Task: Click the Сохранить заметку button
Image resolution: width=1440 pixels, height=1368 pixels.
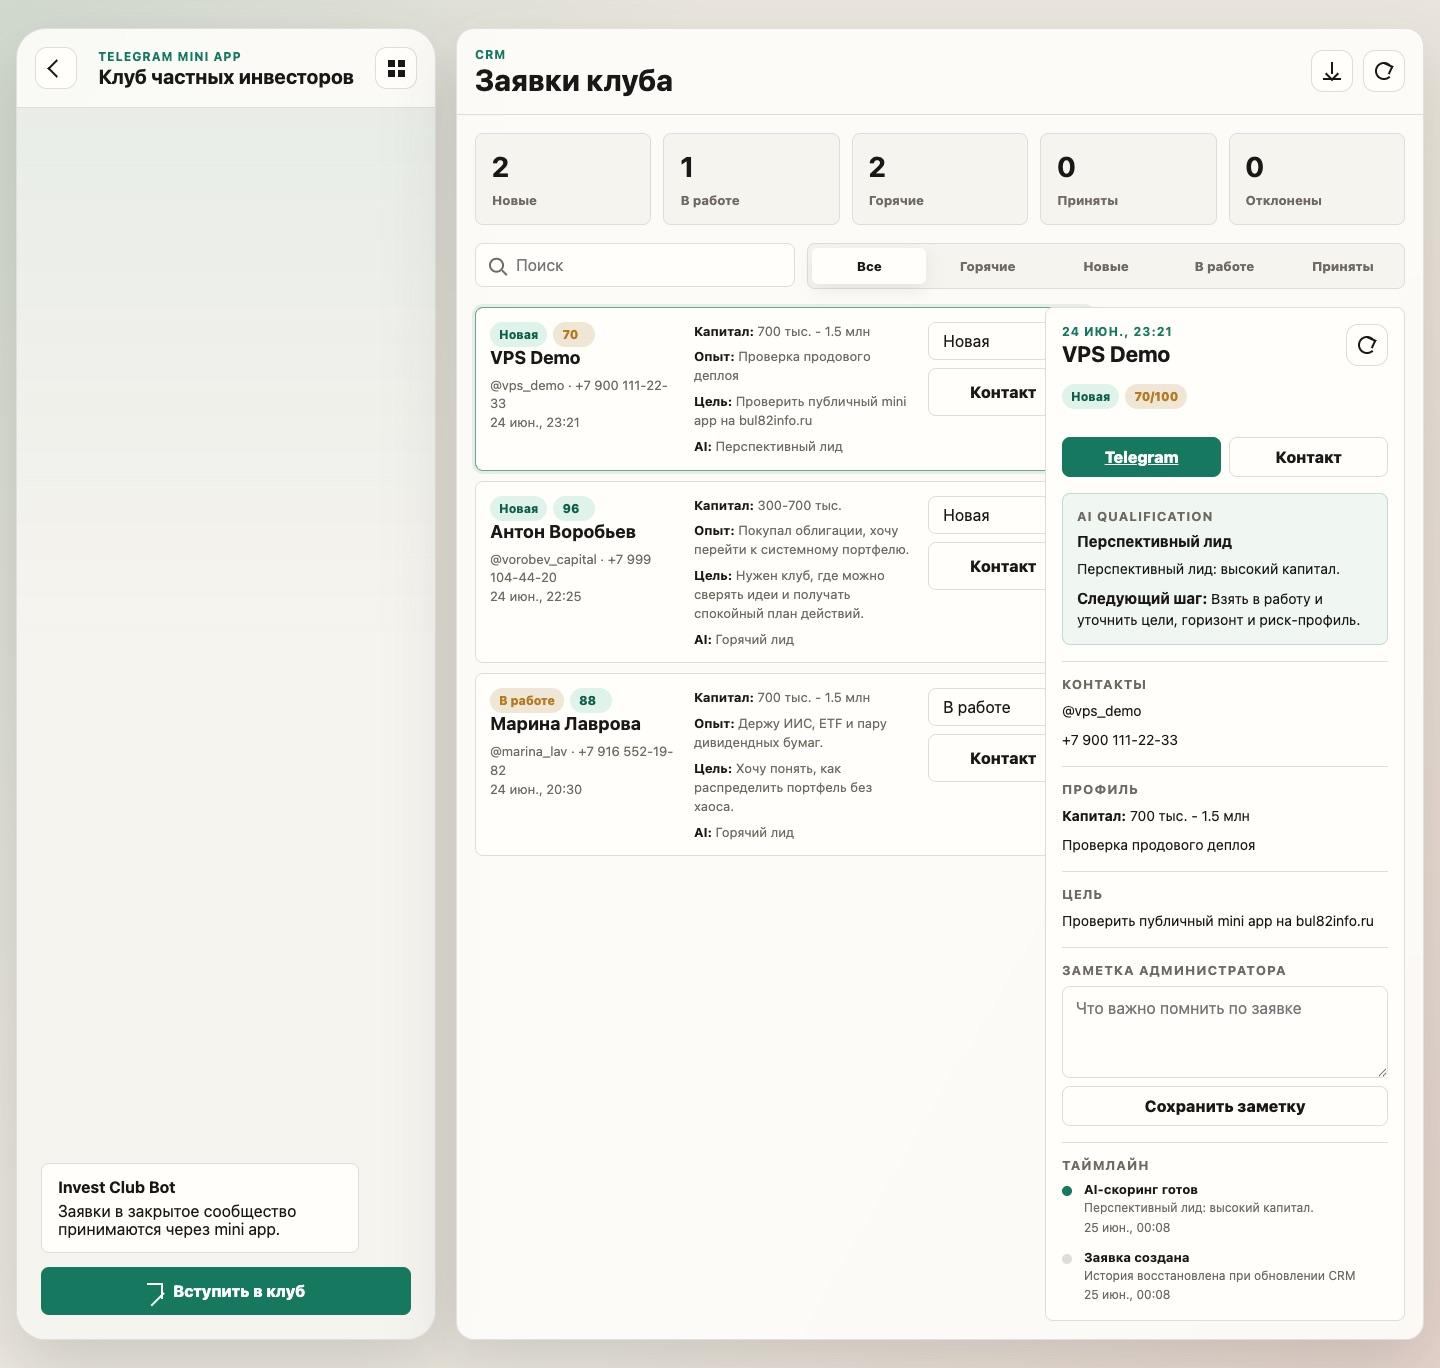Action: point(1225,1106)
